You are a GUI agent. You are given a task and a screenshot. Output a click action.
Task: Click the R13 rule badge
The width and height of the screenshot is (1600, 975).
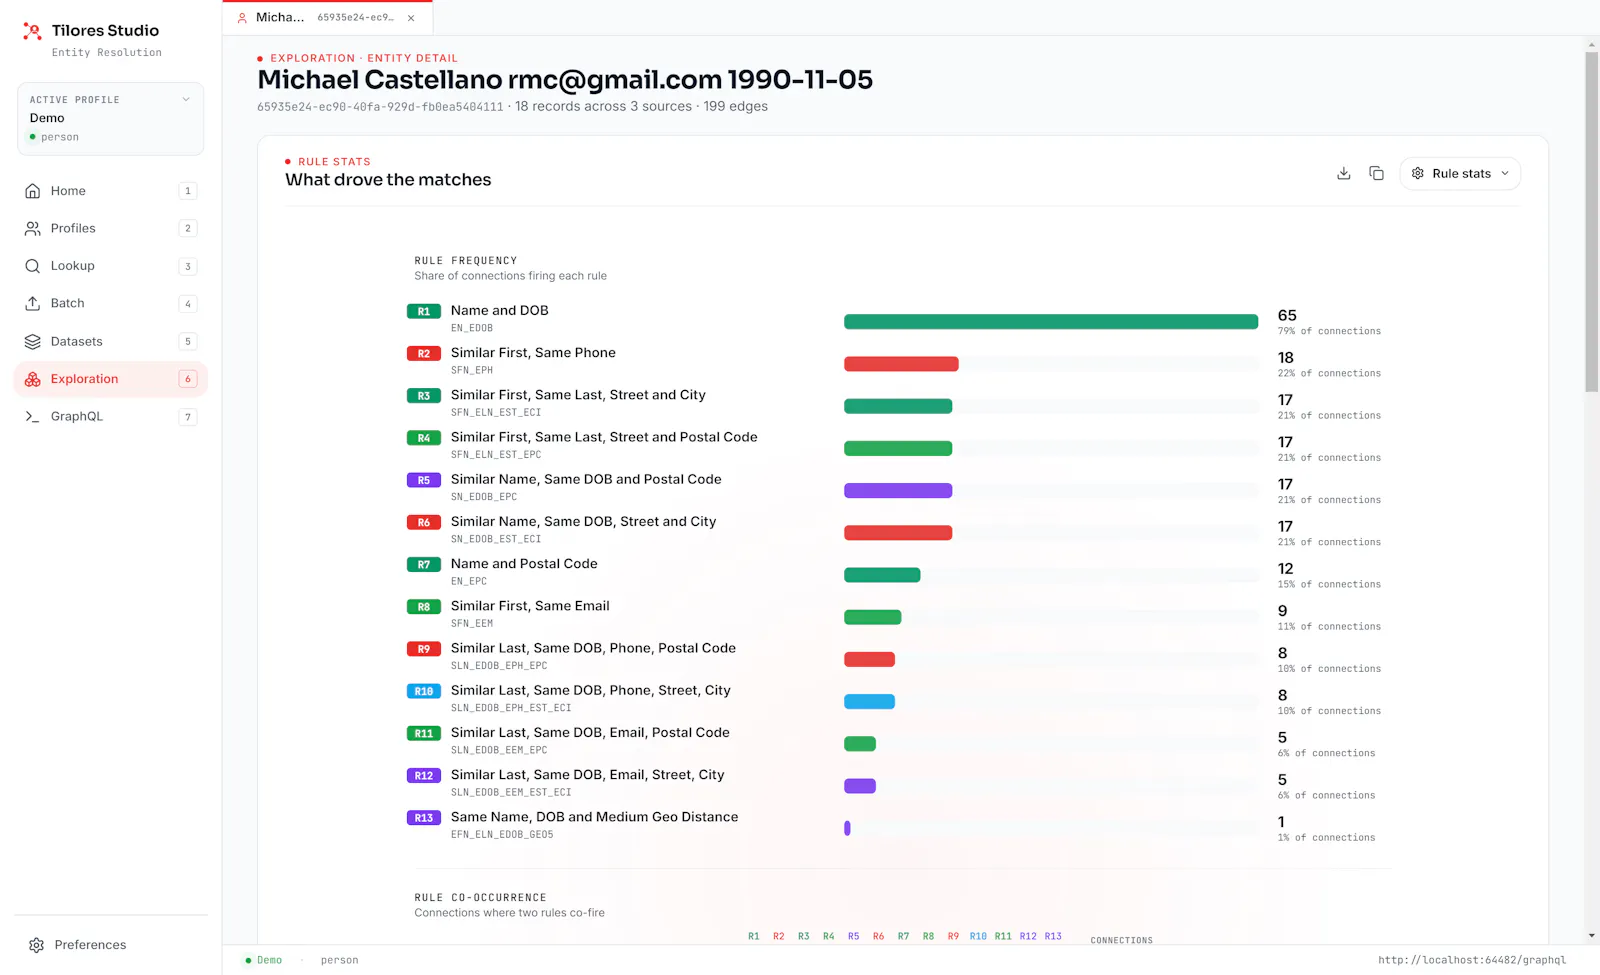pyautogui.click(x=424, y=818)
